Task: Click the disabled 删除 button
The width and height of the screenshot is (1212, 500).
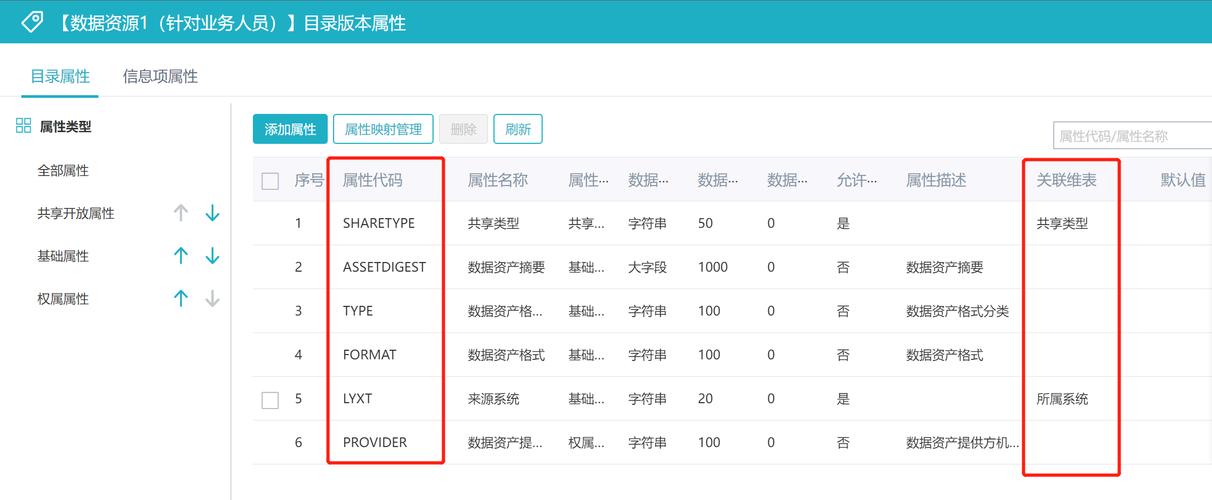Action: tap(464, 129)
